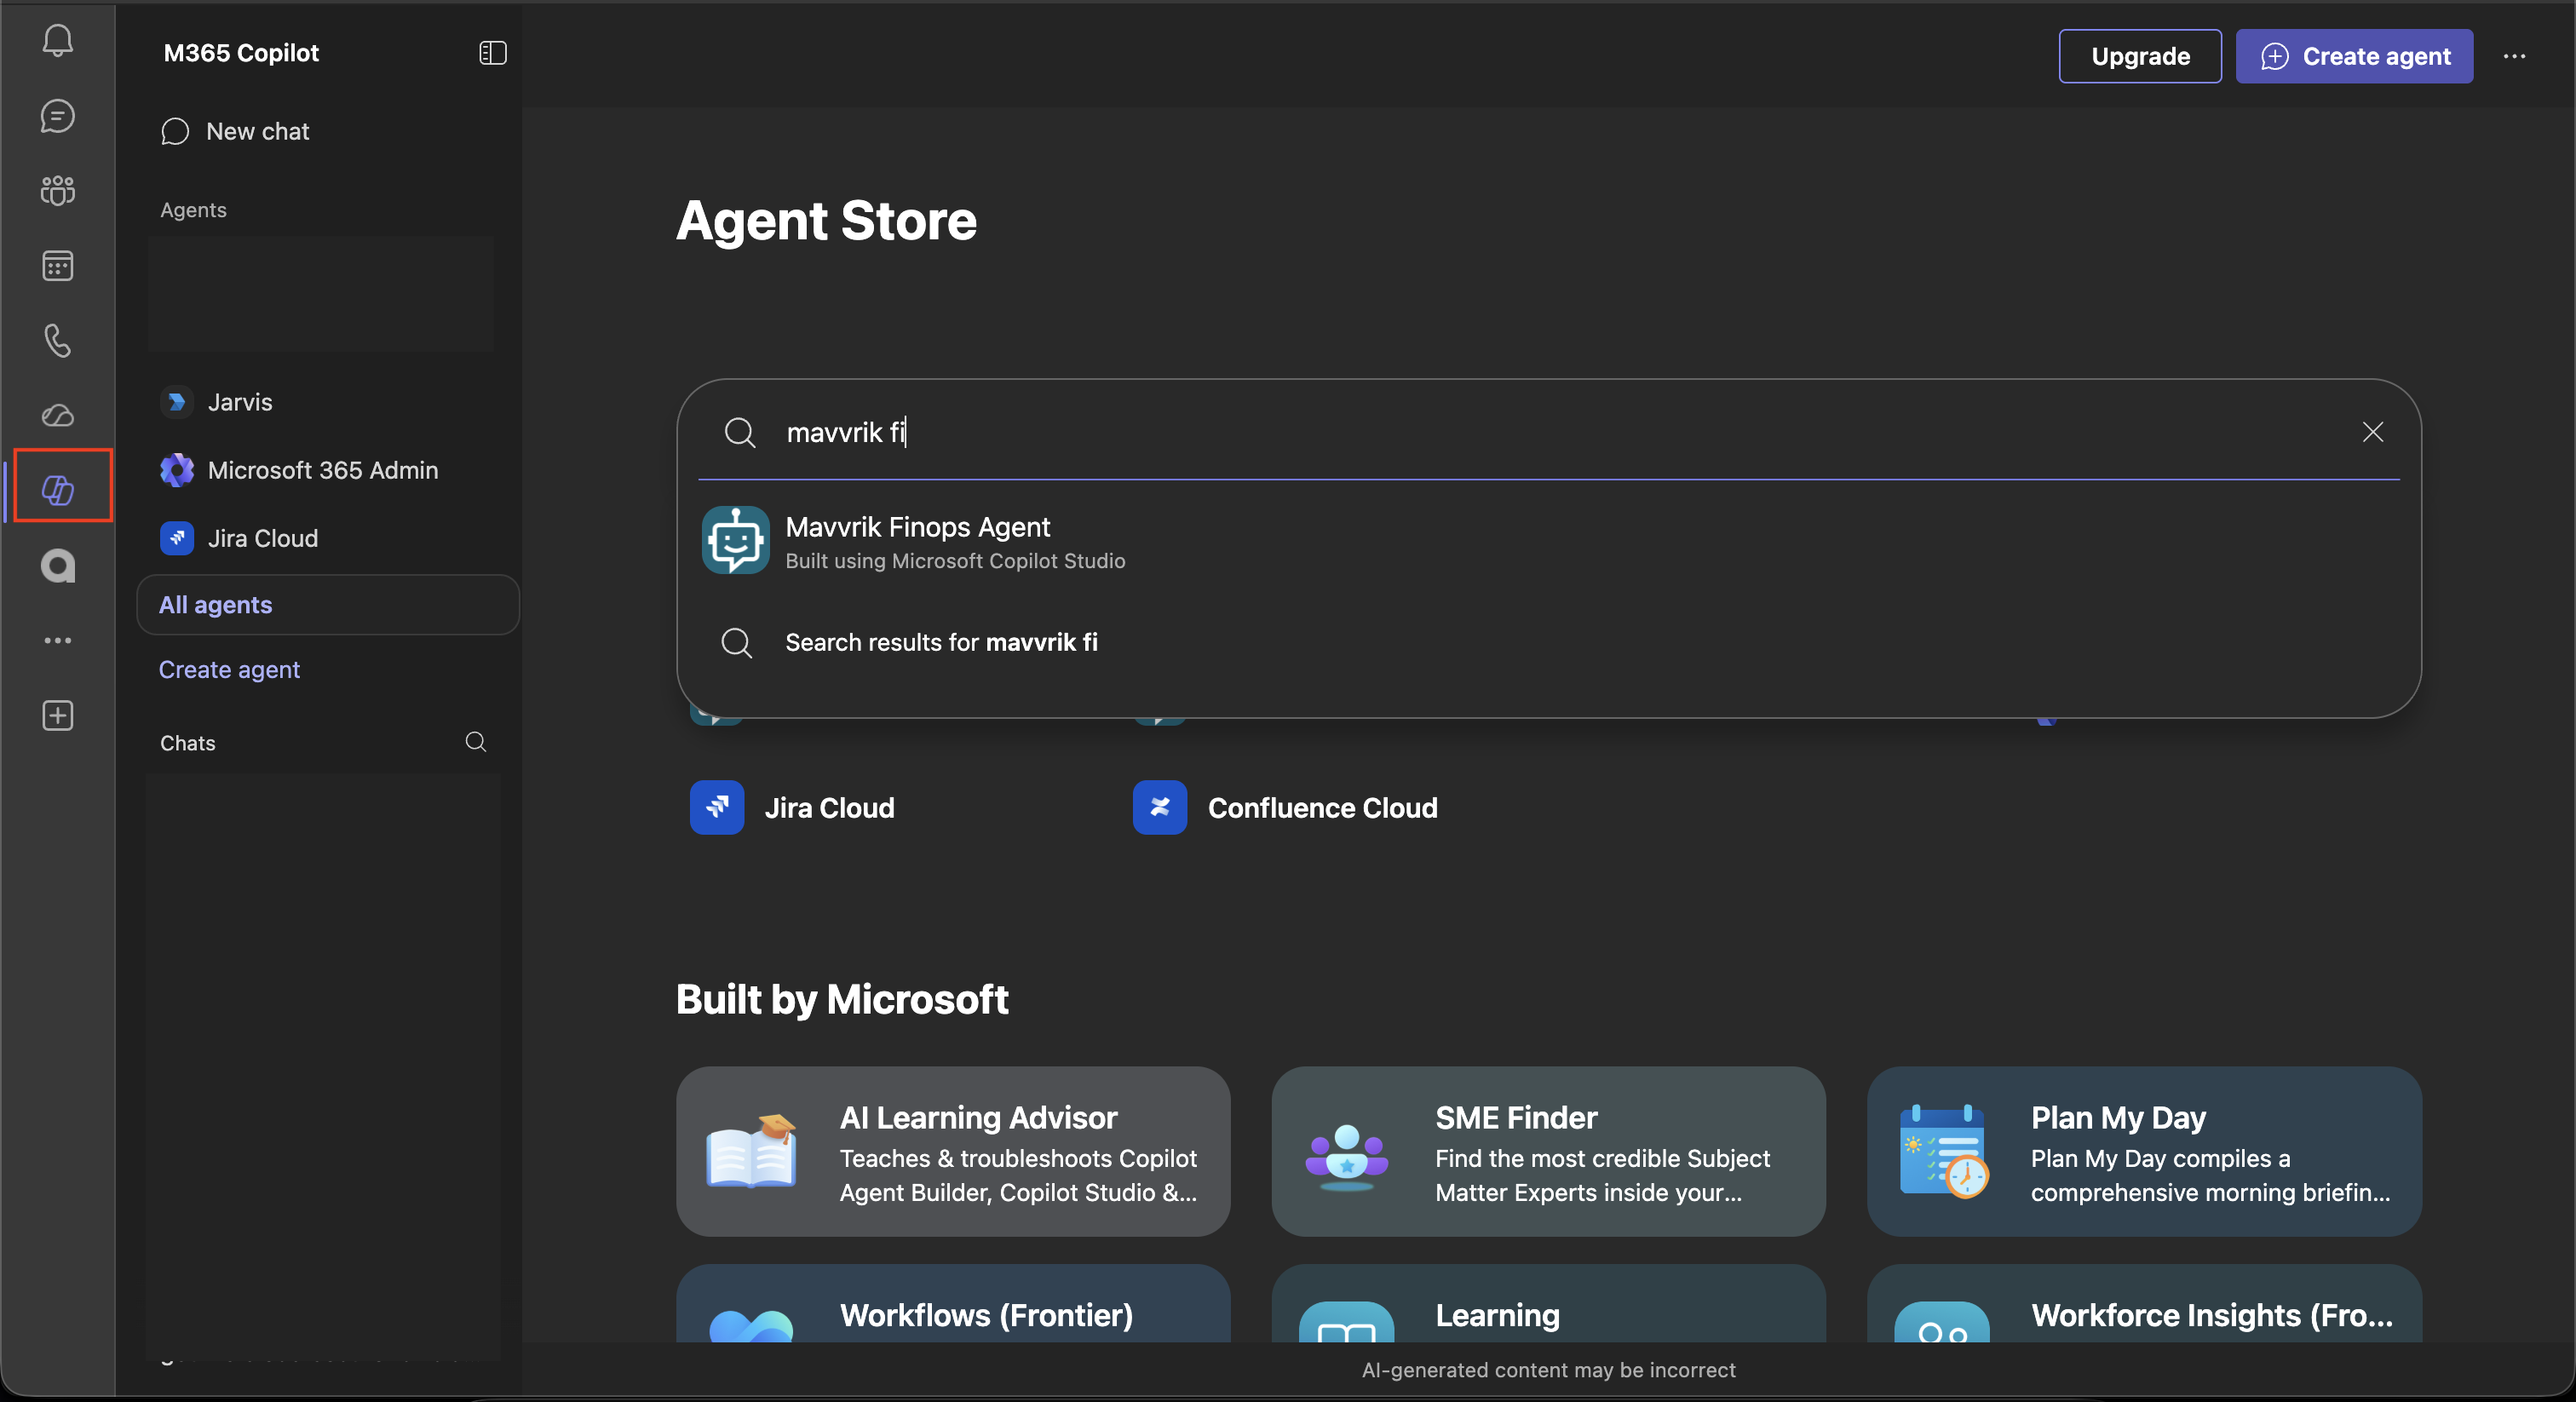The width and height of the screenshot is (2576, 1402).
Task: Click the M365 Copilot panel title
Action: 241,53
